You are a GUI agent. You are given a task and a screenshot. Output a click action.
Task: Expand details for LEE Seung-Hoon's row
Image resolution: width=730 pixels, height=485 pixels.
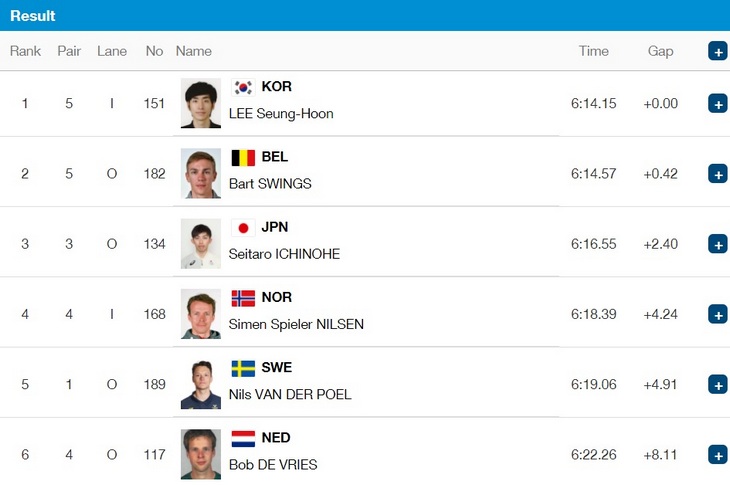[718, 103]
